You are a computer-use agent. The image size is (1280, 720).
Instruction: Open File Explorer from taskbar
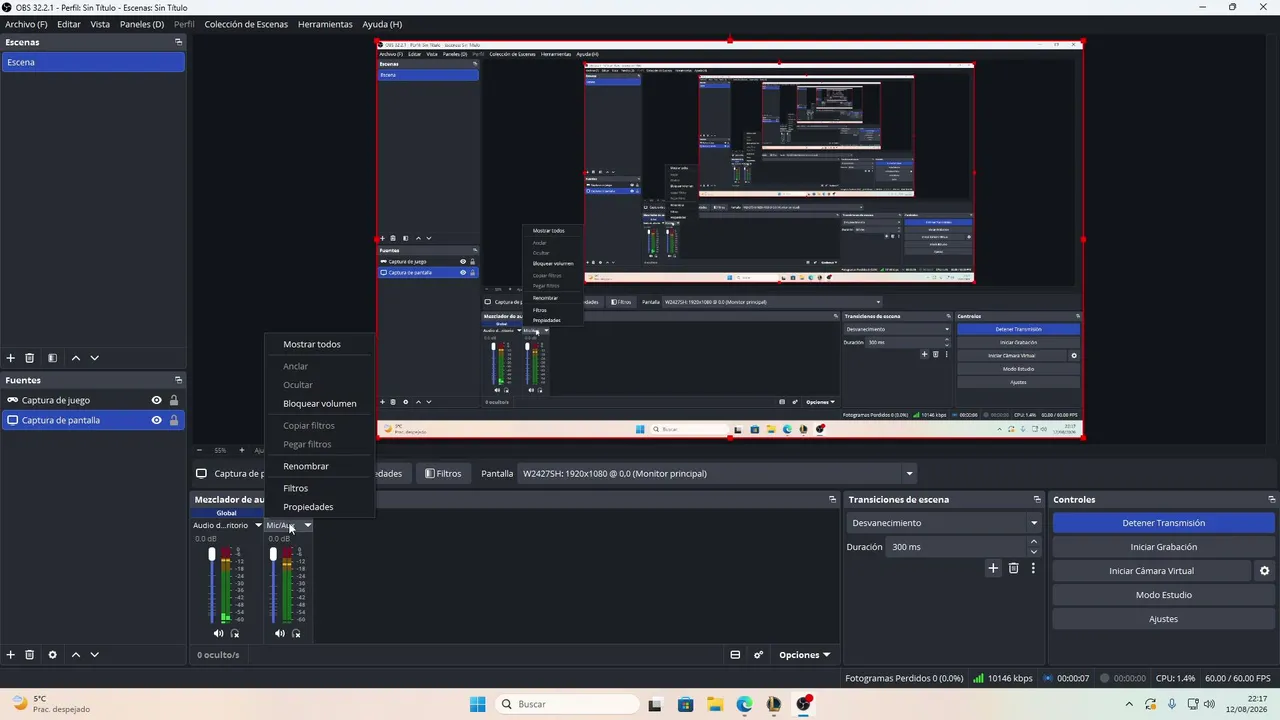pyautogui.click(x=714, y=704)
